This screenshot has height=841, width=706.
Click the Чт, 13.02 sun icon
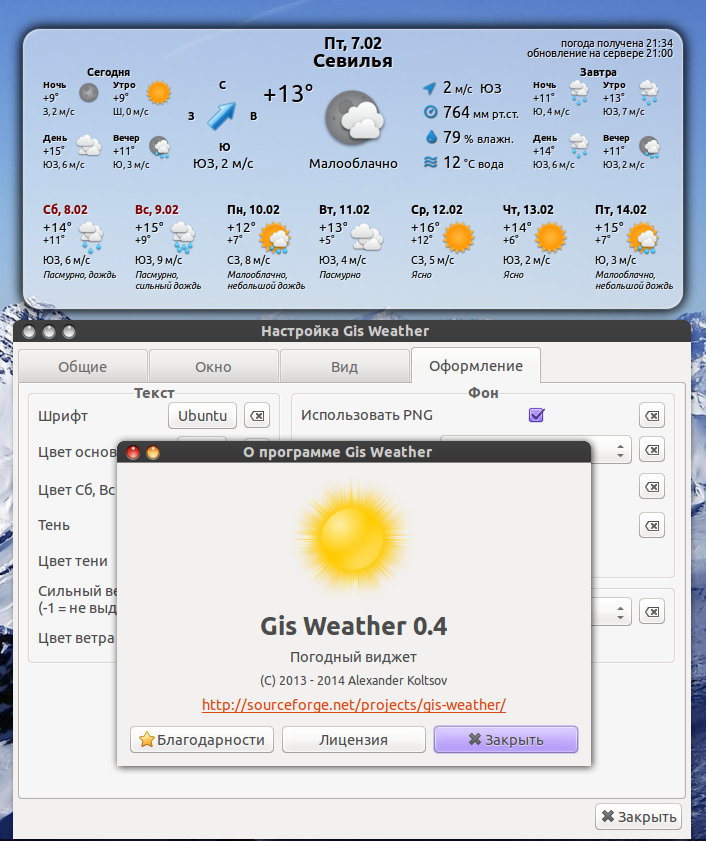[550, 238]
